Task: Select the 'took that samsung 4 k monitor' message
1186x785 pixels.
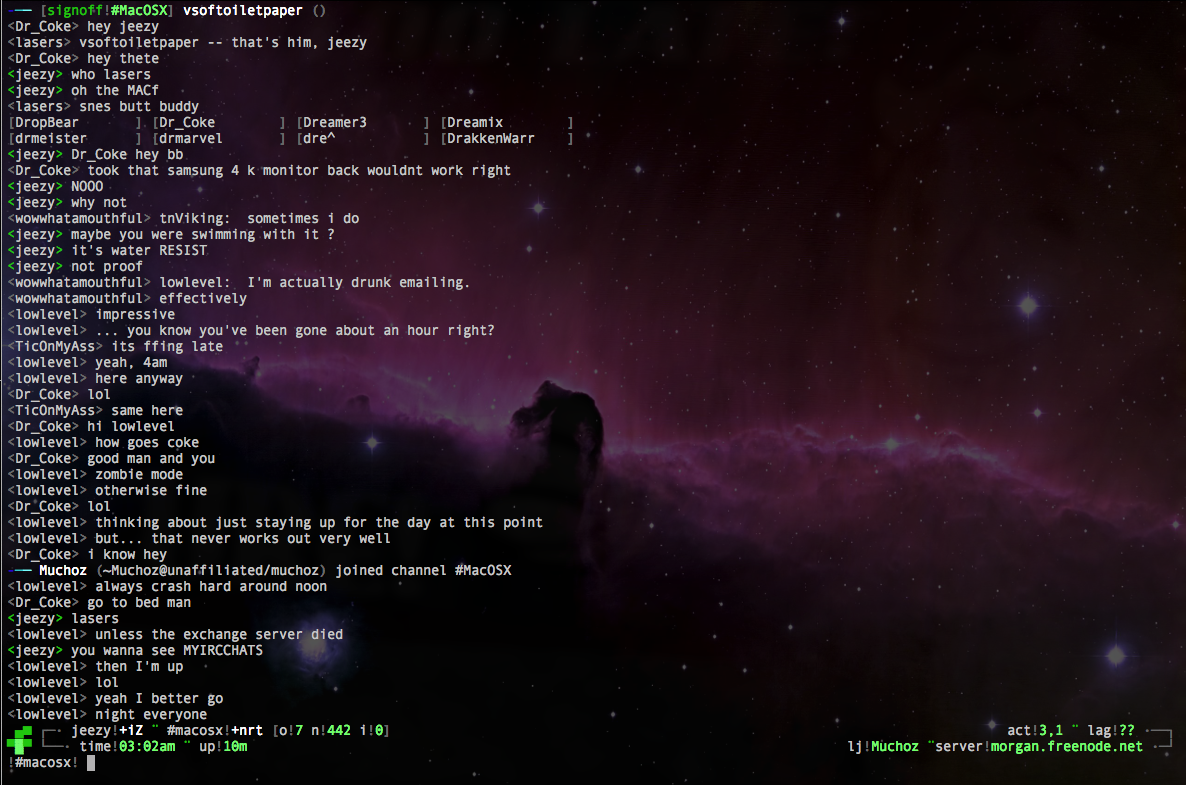Action: pyautogui.click(x=299, y=170)
